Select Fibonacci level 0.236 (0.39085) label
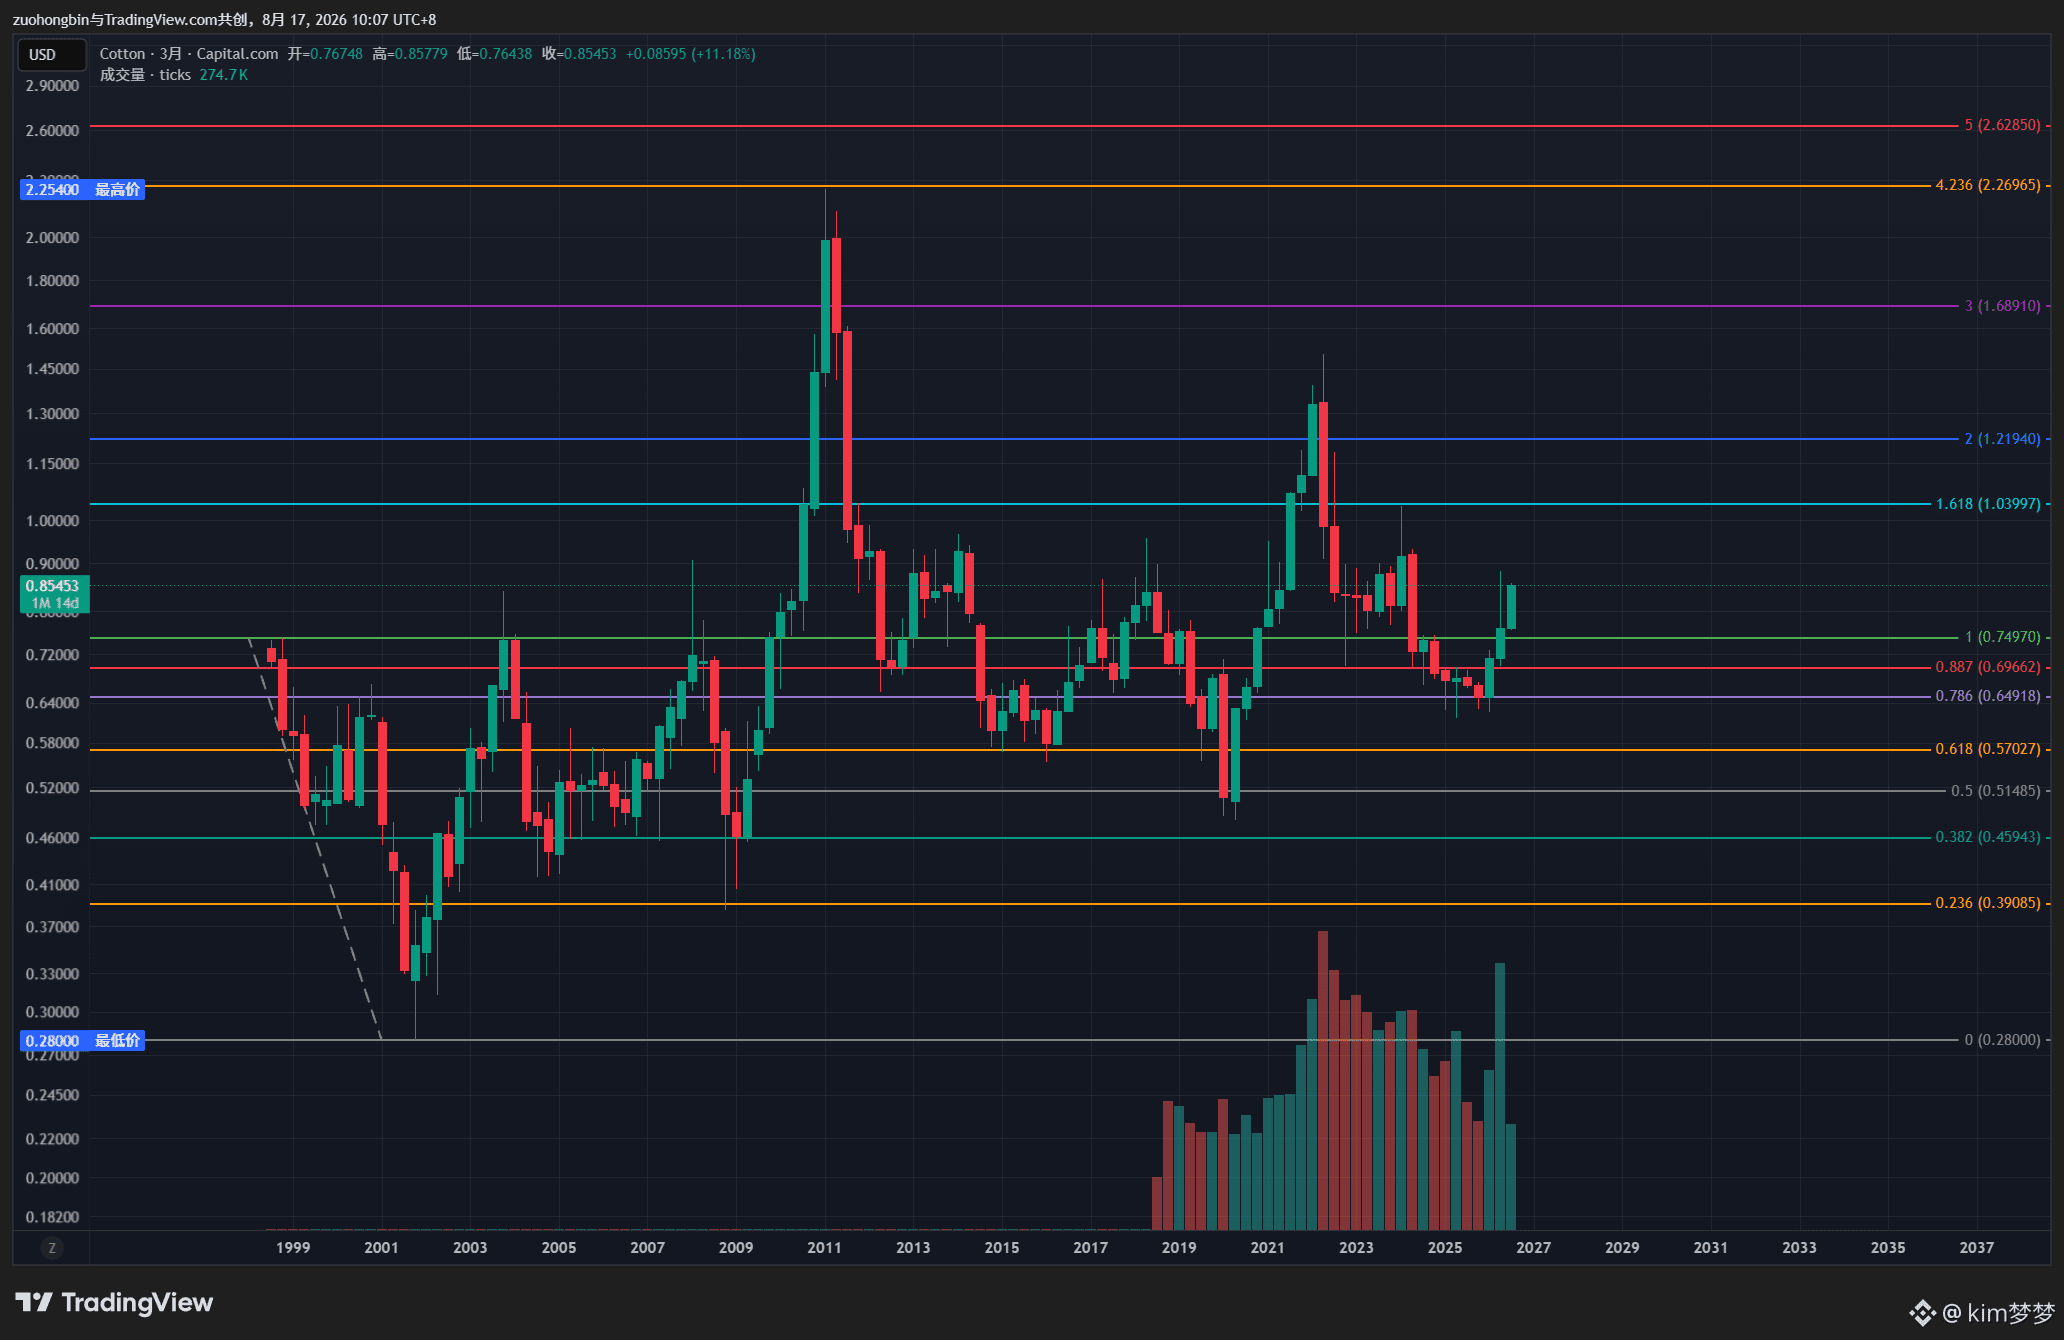Viewport: 2064px width, 1340px height. coord(1988,903)
